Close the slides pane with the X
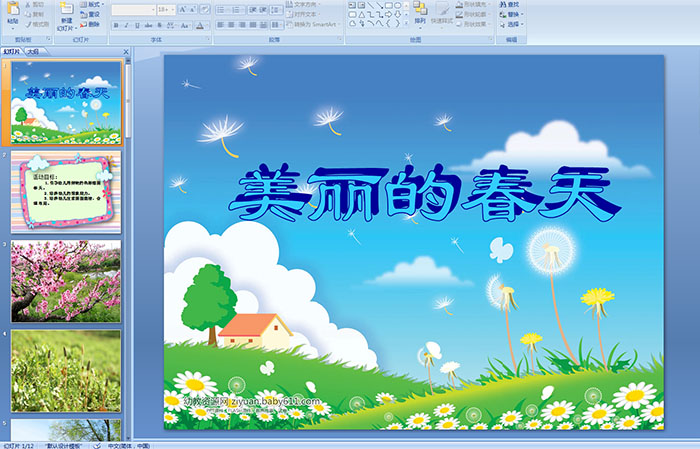Screen dimensions: 700x449 point(126,52)
